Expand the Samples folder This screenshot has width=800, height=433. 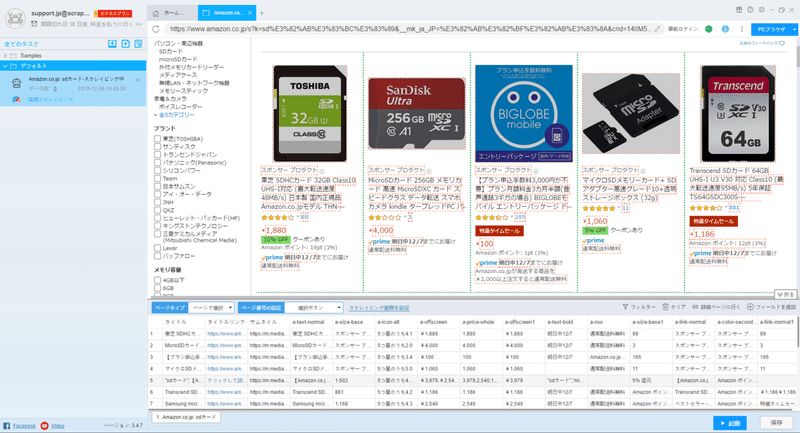pyautogui.click(x=5, y=56)
